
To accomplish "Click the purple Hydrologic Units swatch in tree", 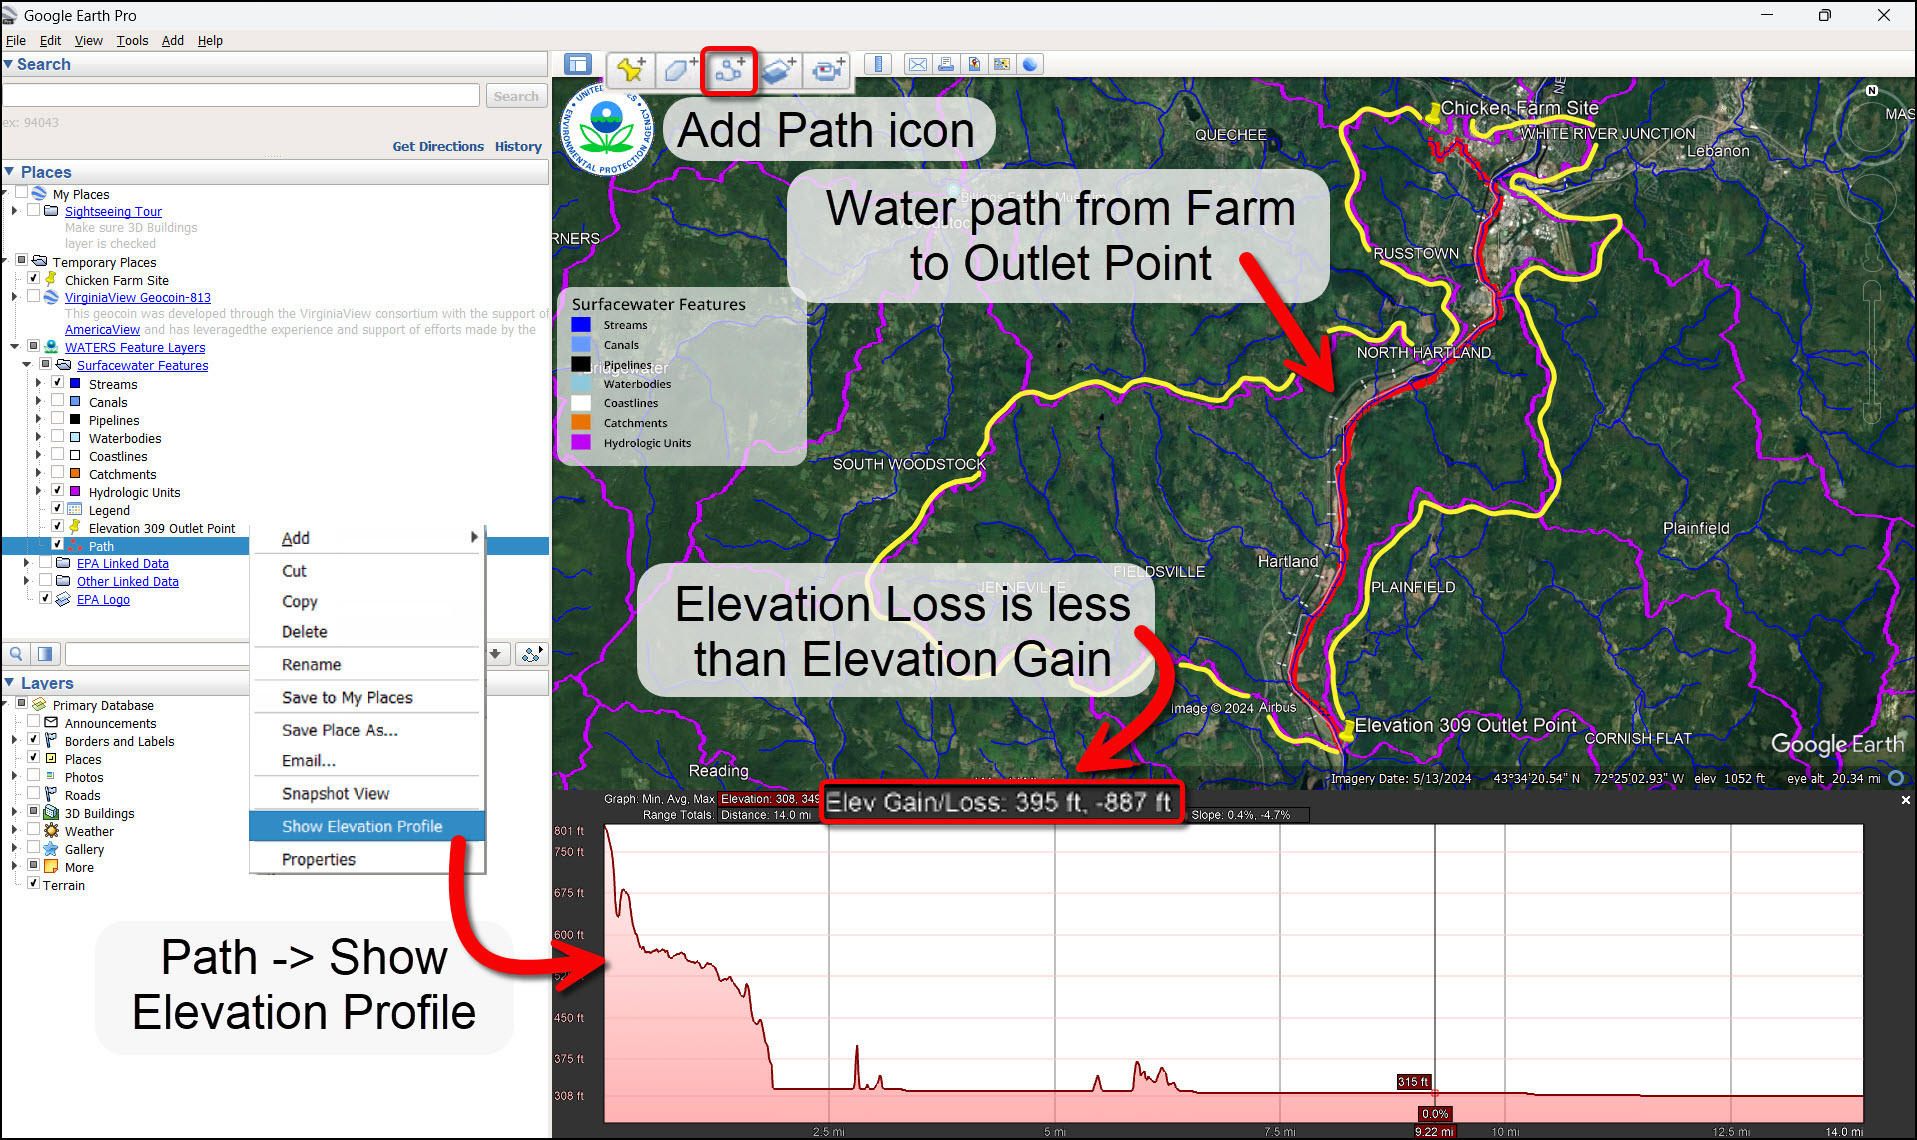I will tap(75, 491).
